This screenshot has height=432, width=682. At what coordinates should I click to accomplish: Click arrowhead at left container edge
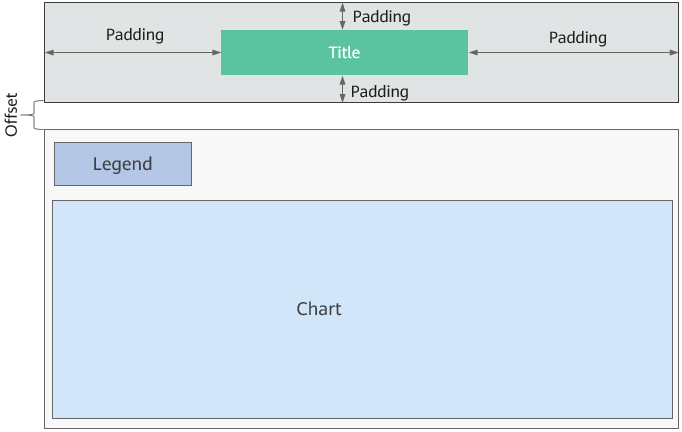[50, 52]
